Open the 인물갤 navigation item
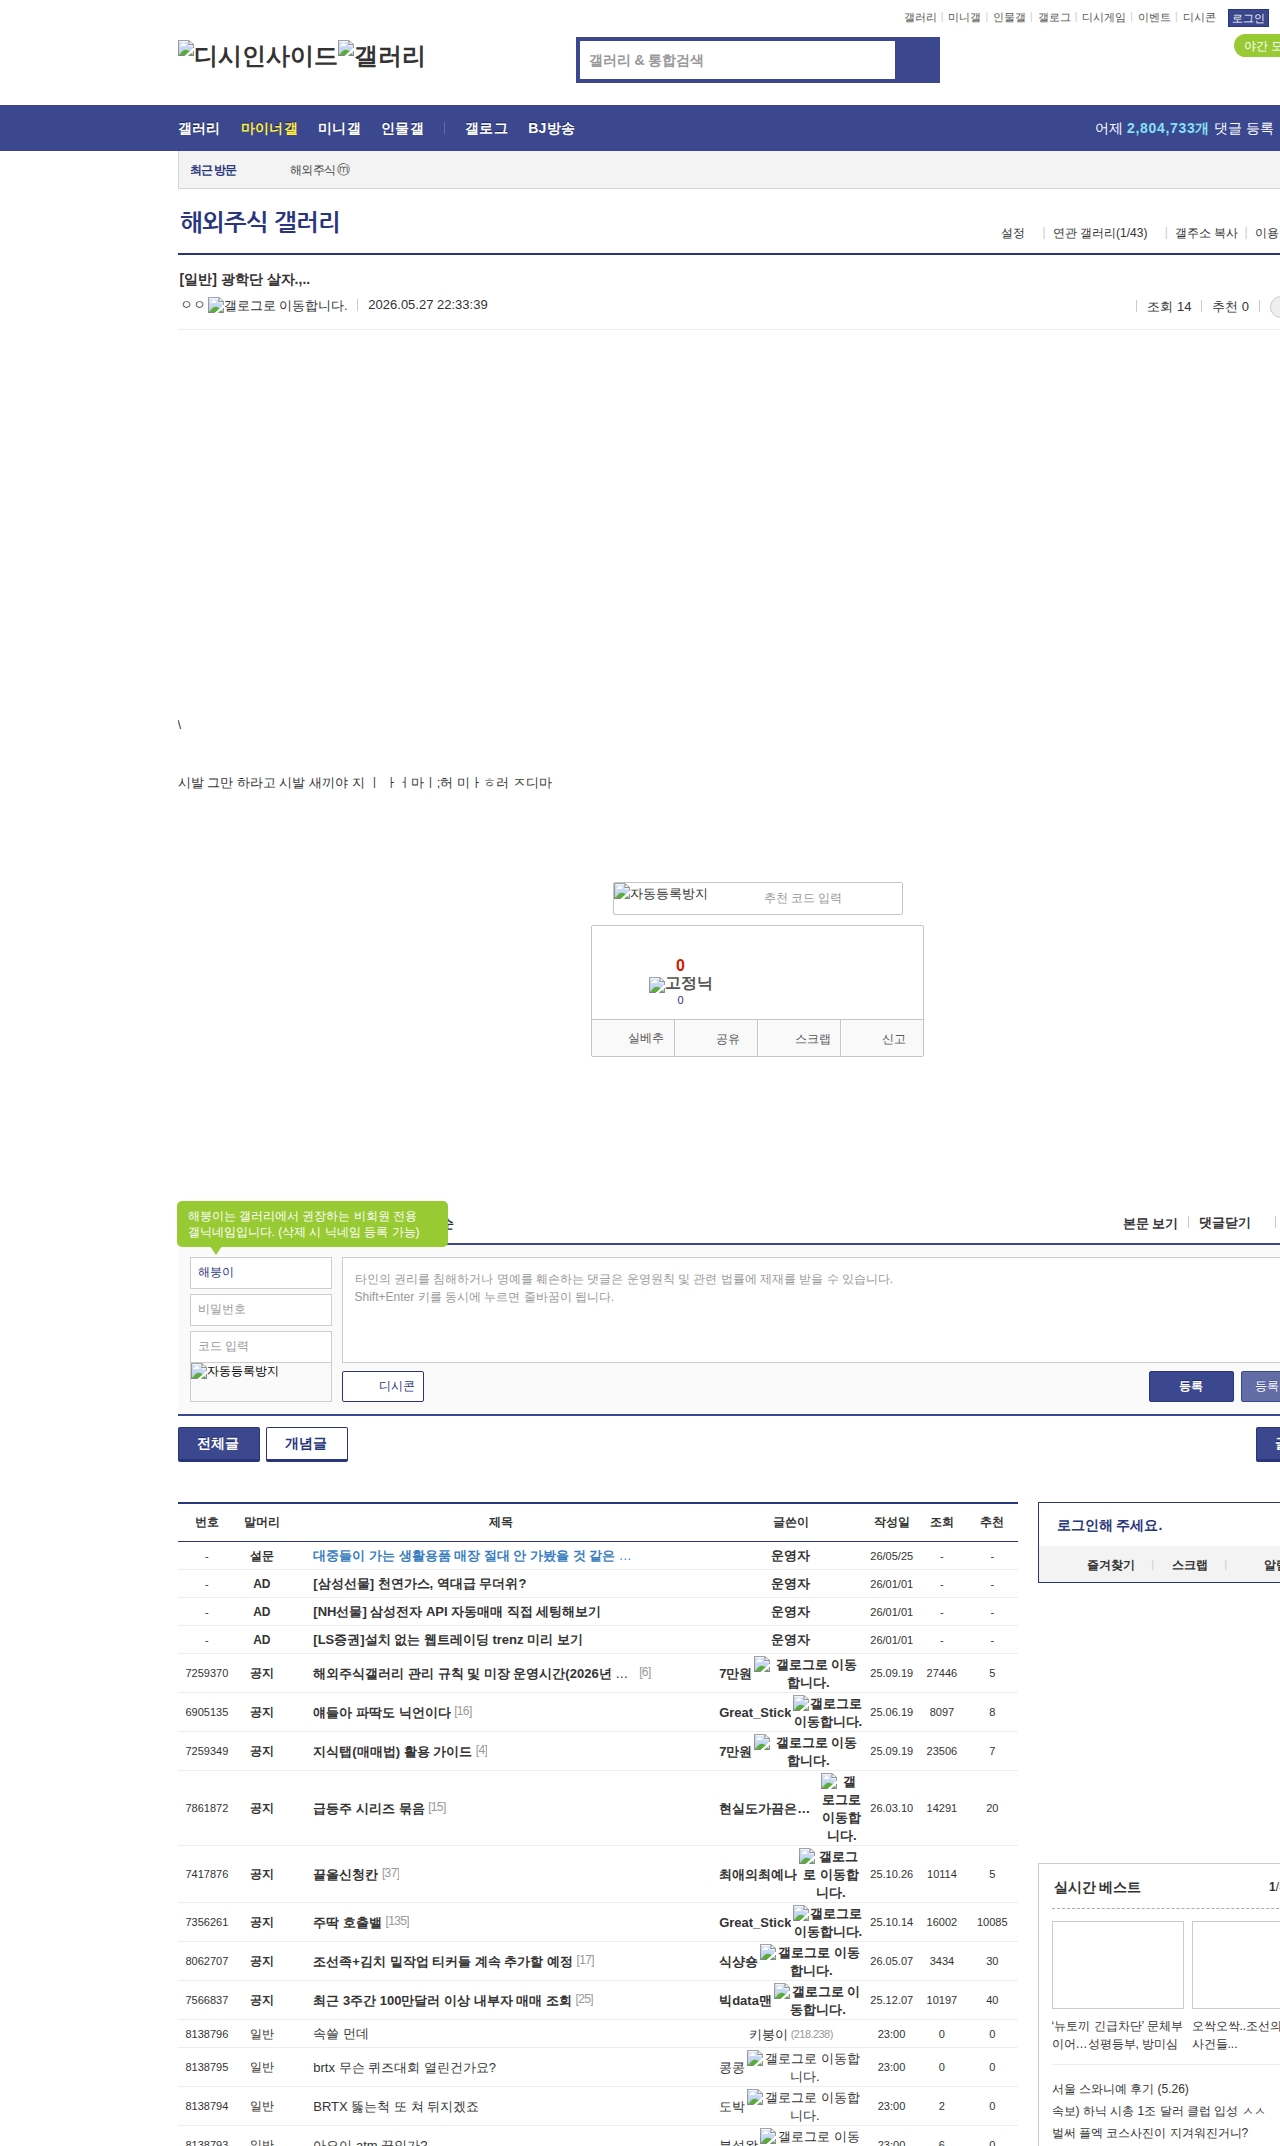Viewport: 1280px width, 2146px height. [402, 129]
